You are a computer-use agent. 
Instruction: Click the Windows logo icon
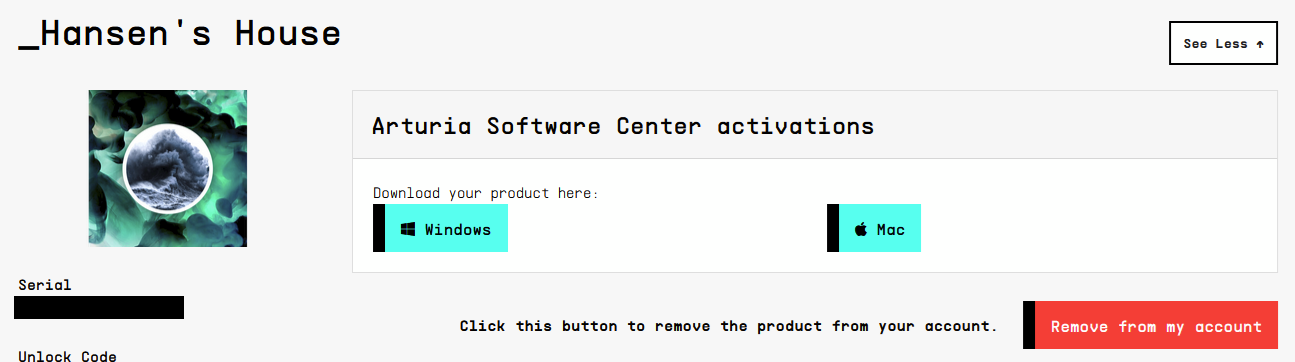(x=408, y=229)
